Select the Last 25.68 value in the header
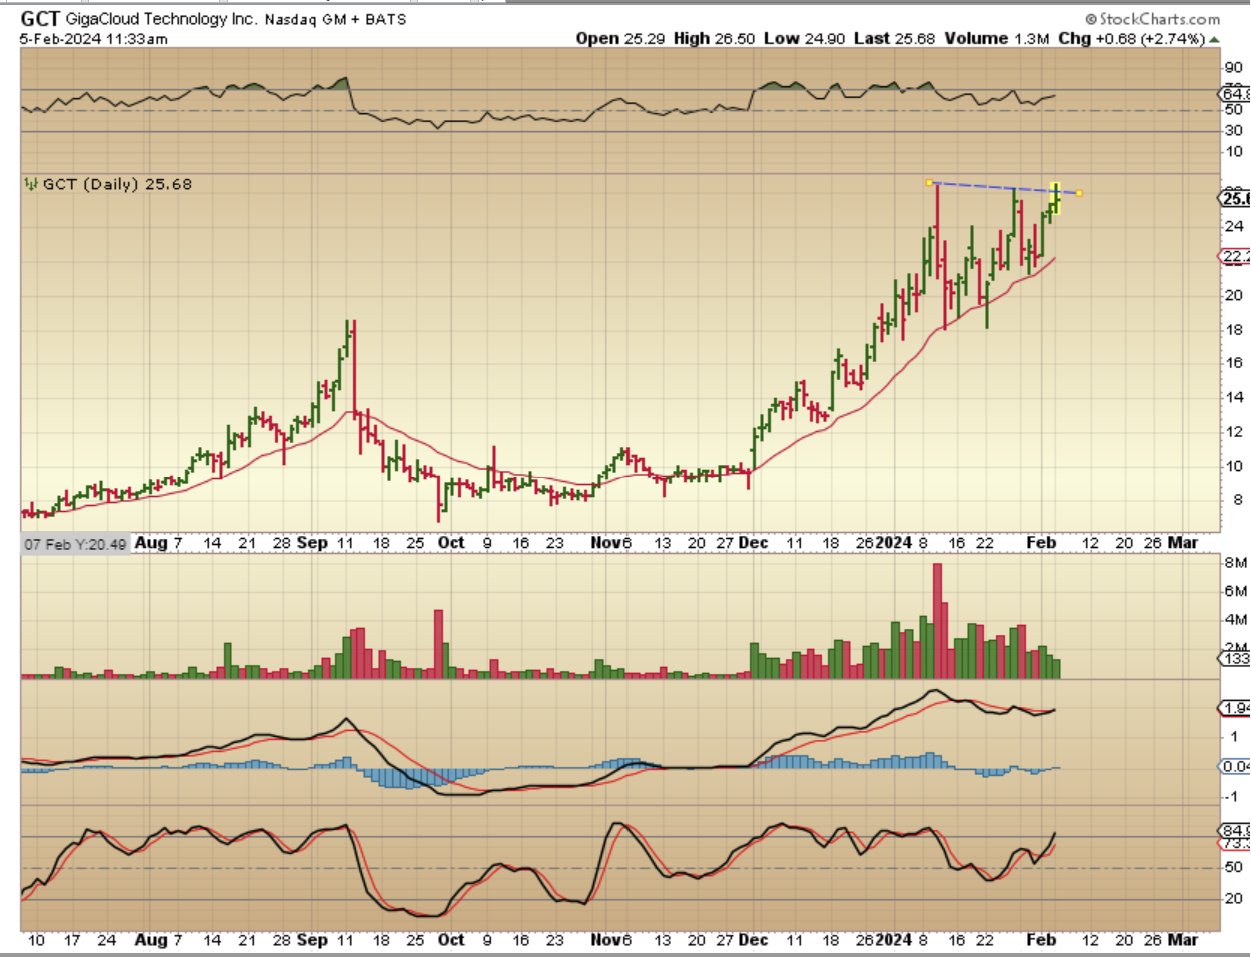The image size is (1251, 957). click(894, 38)
